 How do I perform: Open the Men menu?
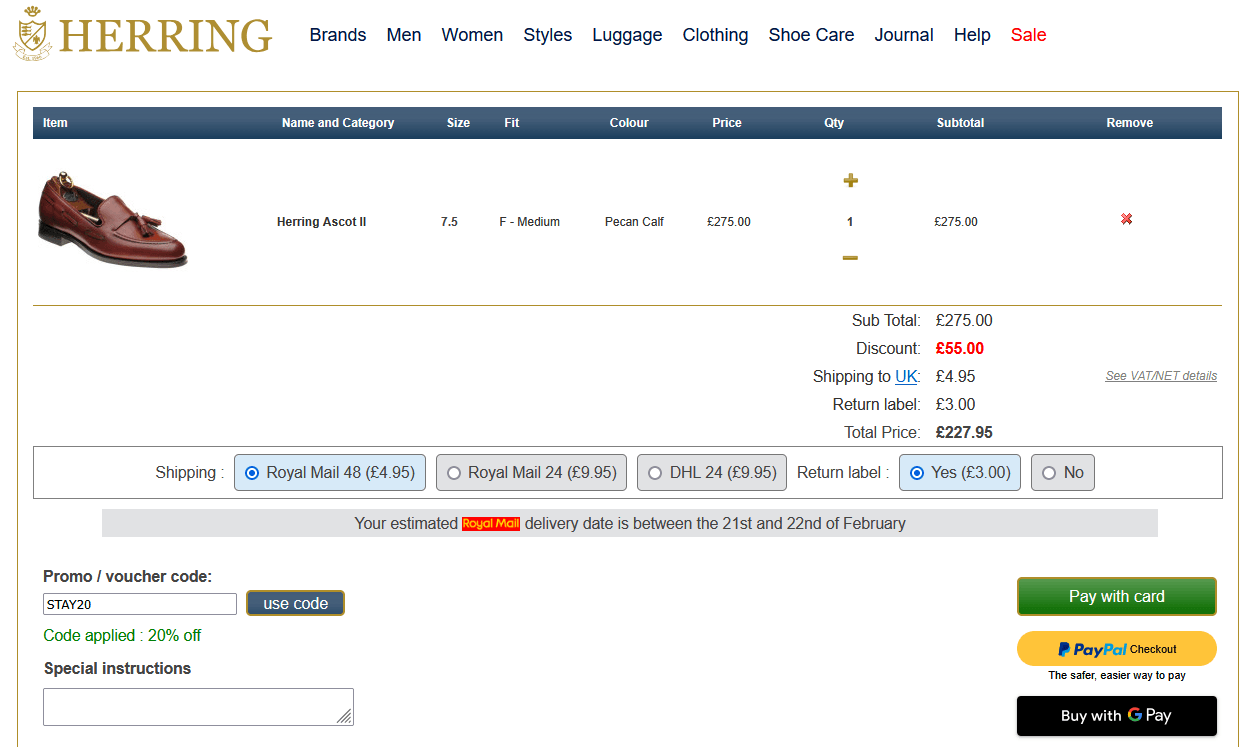(x=404, y=35)
